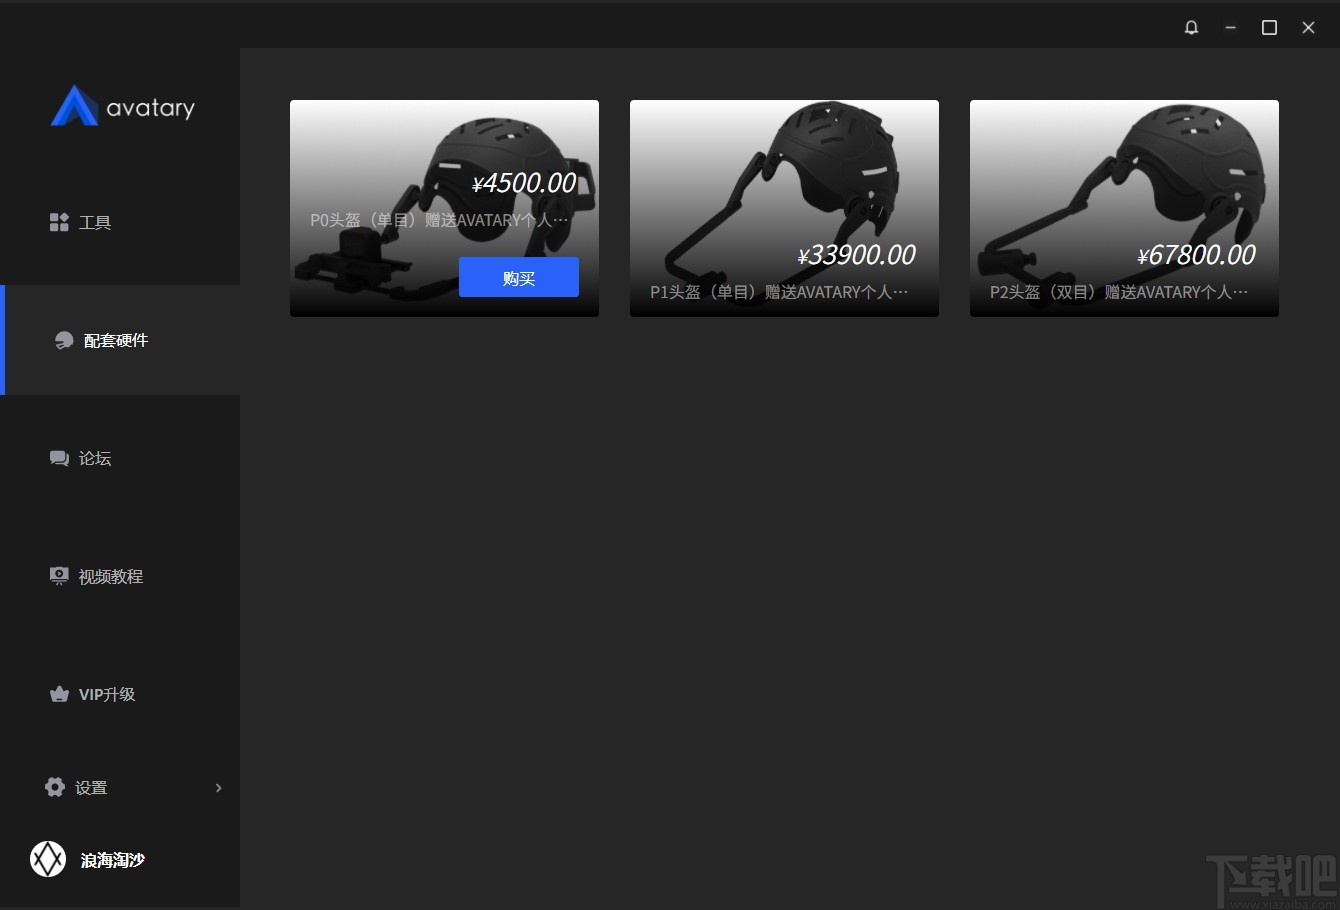1340x910 pixels.
Task: Click the ¥4500.00 price
Action: [x=525, y=183]
